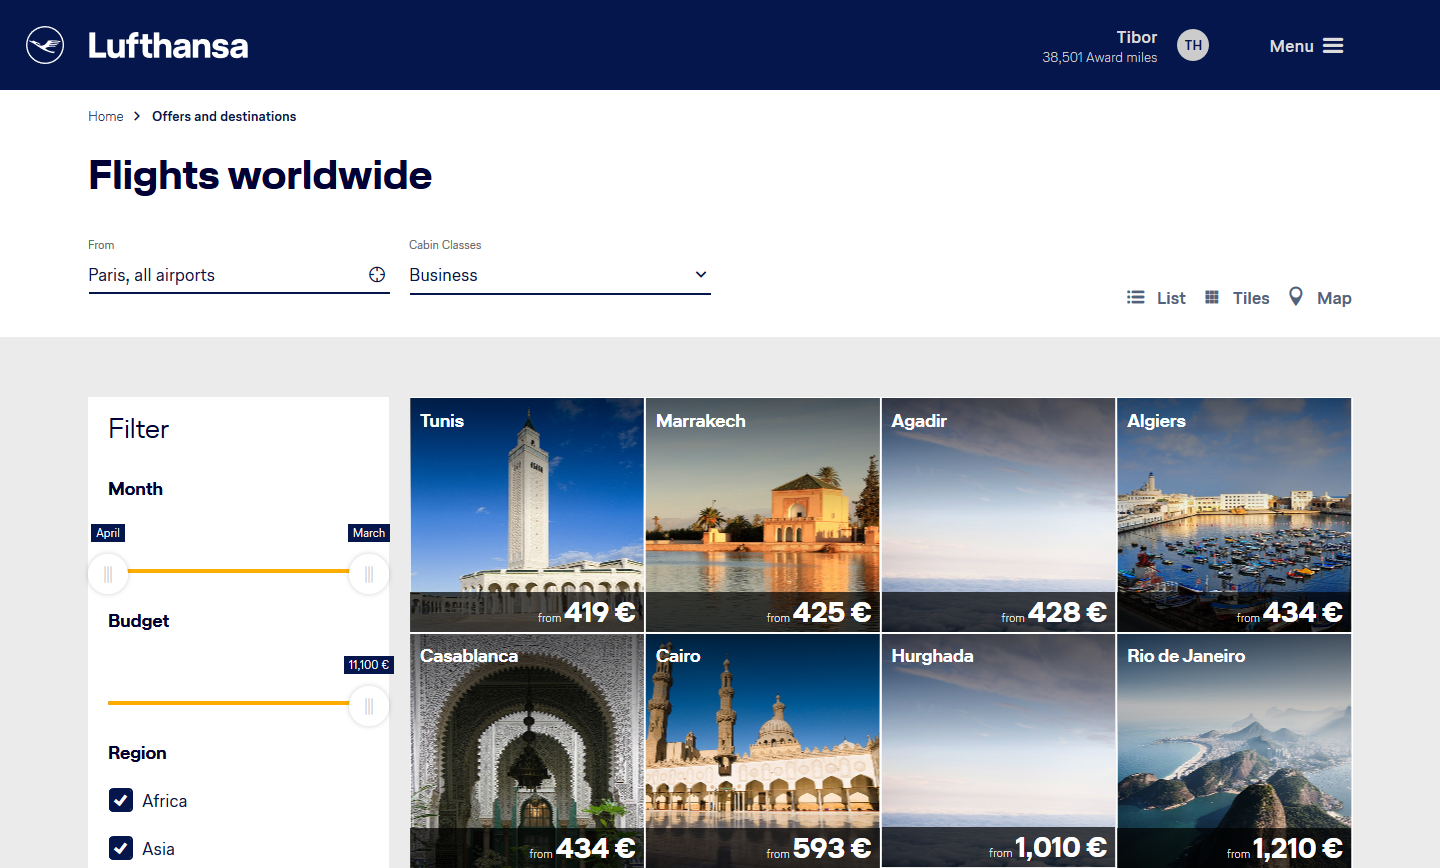The height and width of the screenshot is (868, 1440).
Task: Click the Tiles grid icon
Action: click(1212, 297)
